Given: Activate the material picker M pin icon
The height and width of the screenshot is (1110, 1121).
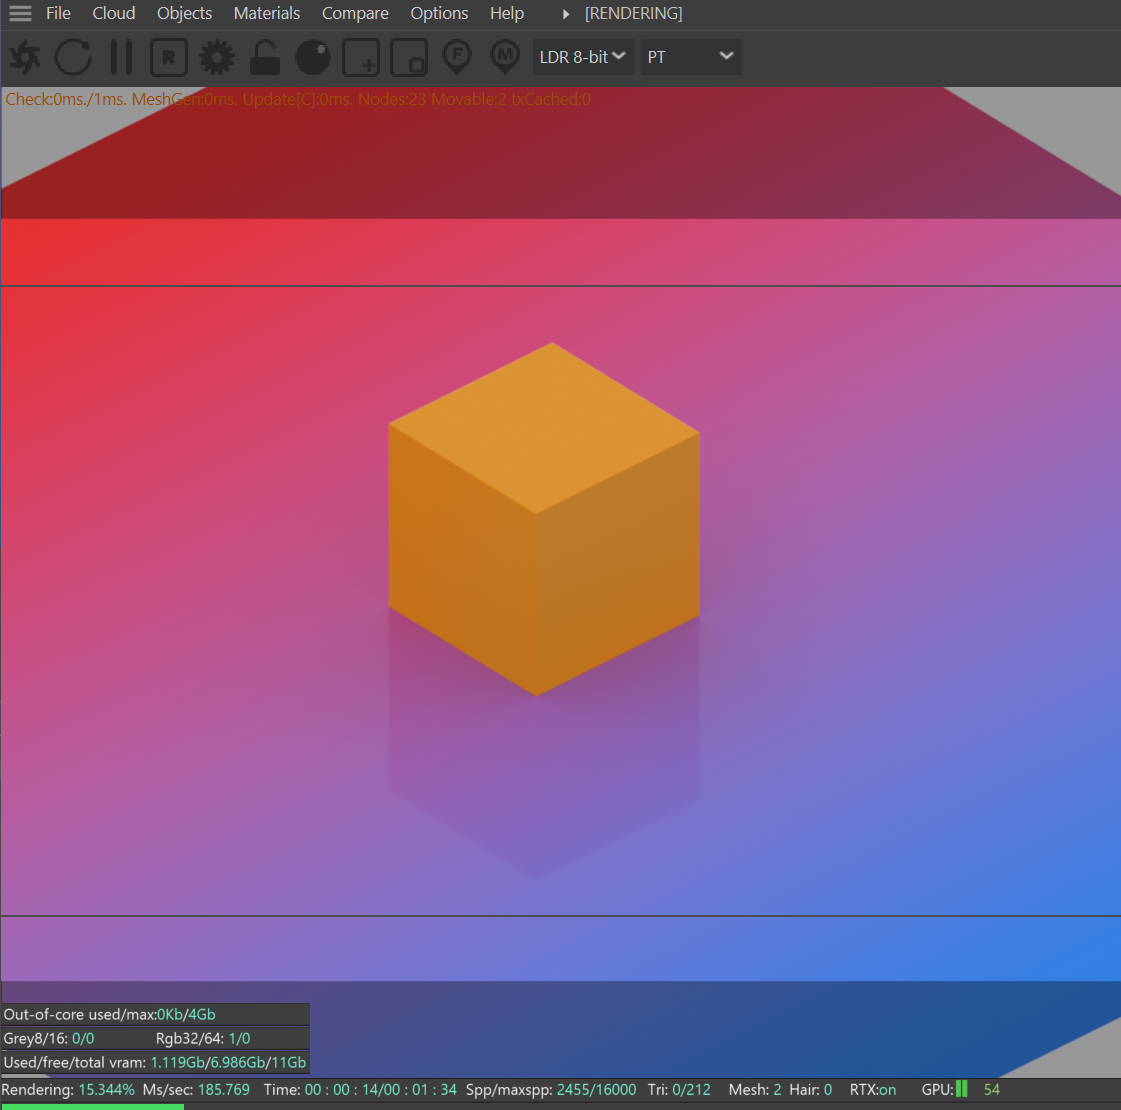Looking at the screenshot, I should pos(505,56).
